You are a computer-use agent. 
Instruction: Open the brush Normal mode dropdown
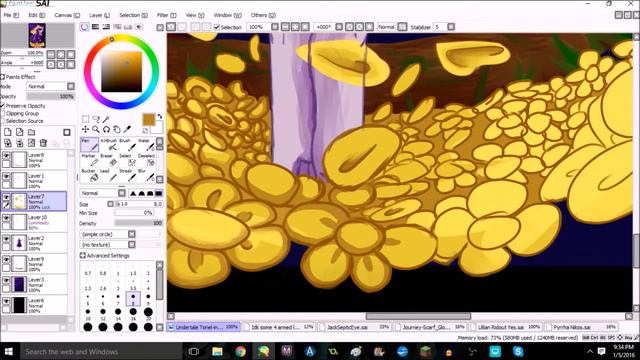tap(122, 193)
